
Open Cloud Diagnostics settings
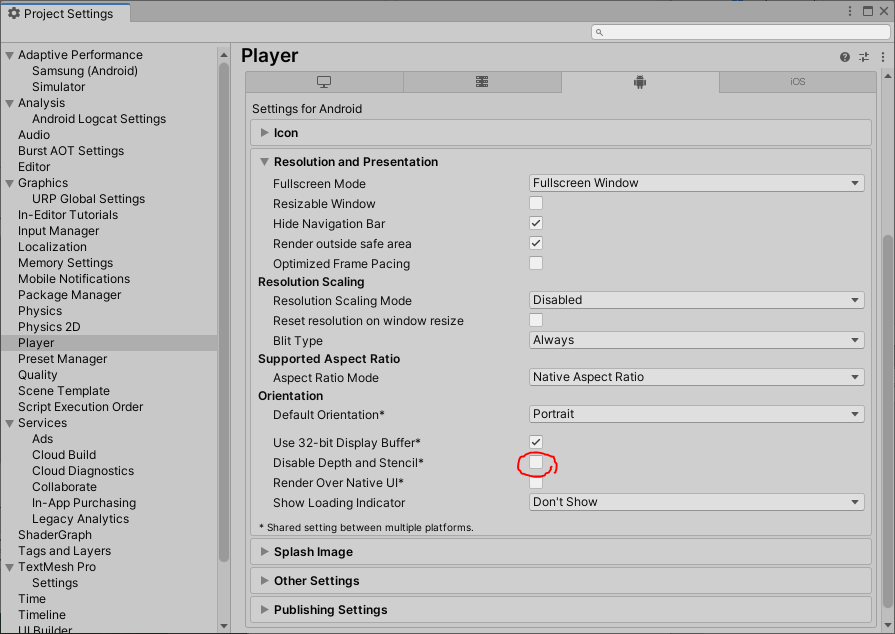click(x=83, y=471)
